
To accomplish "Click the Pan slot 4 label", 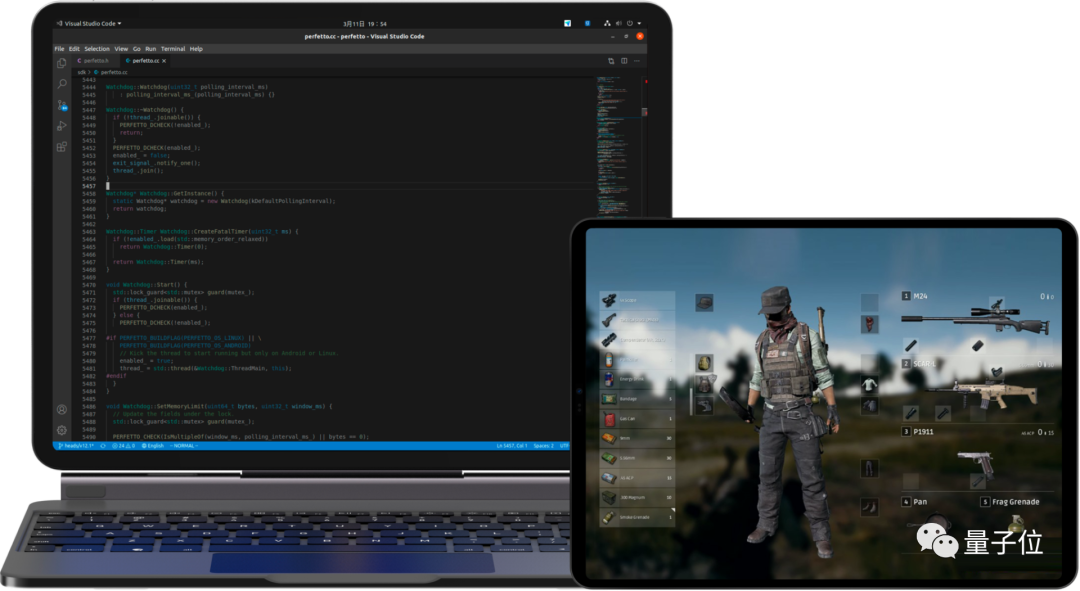I will tap(915, 501).
